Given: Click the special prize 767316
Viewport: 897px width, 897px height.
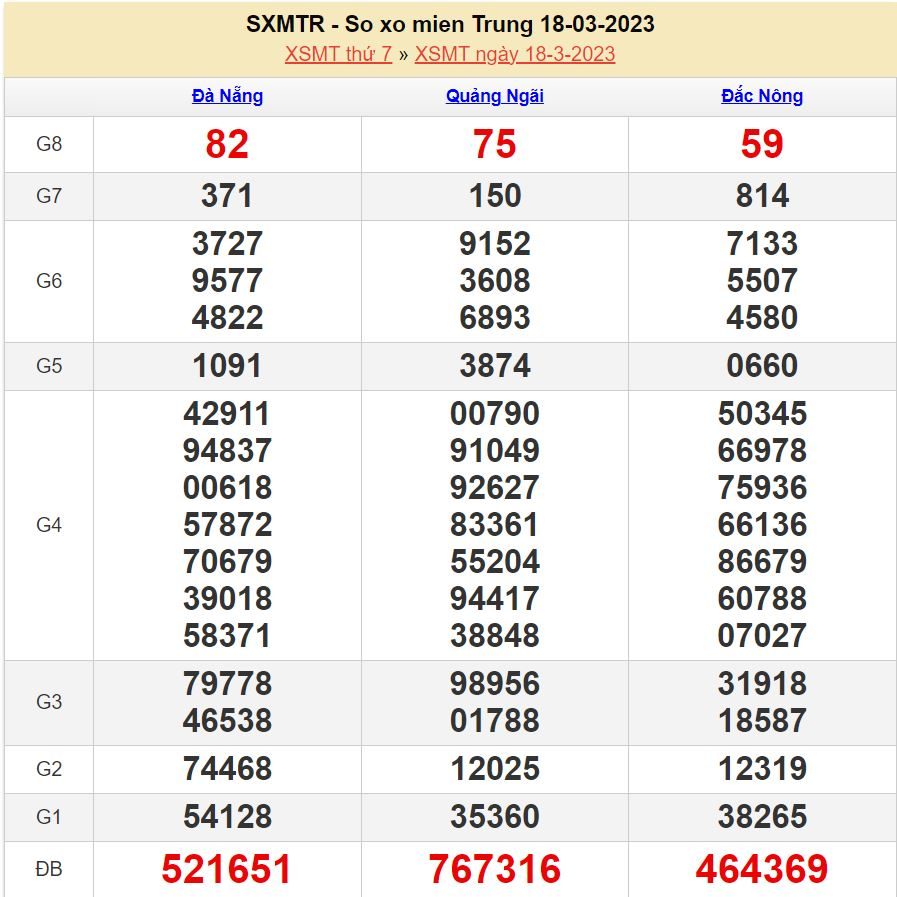Looking at the screenshot, I should pyautogui.click(x=495, y=870).
